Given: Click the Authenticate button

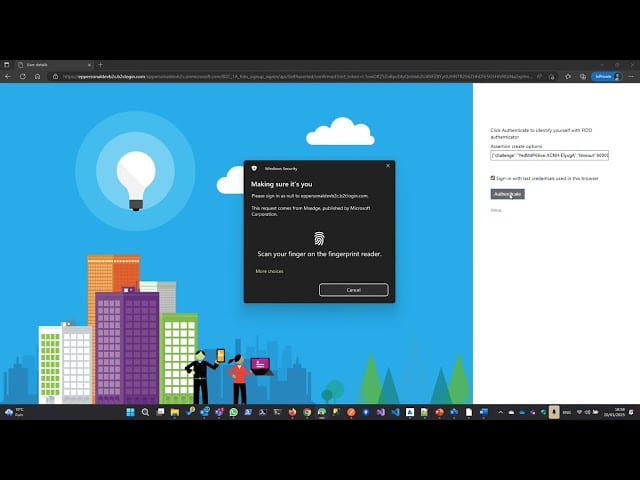Looking at the screenshot, I should pos(507,194).
